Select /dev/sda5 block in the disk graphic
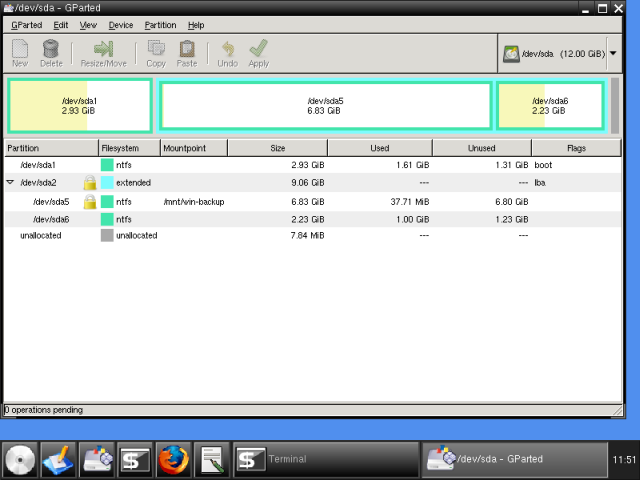Image resolution: width=640 pixels, height=480 pixels. pyautogui.click(x=325, y=106)
